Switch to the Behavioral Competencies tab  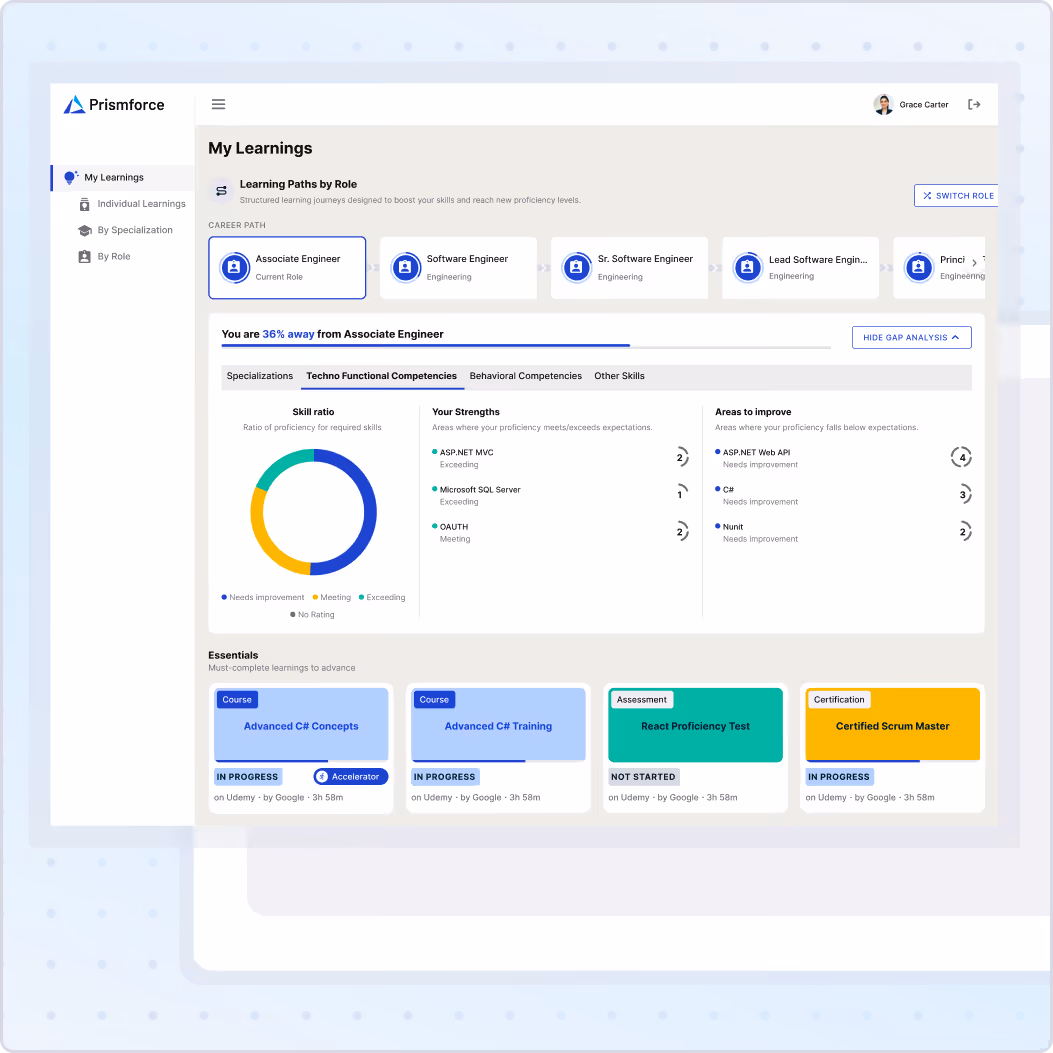pos(526,376)
